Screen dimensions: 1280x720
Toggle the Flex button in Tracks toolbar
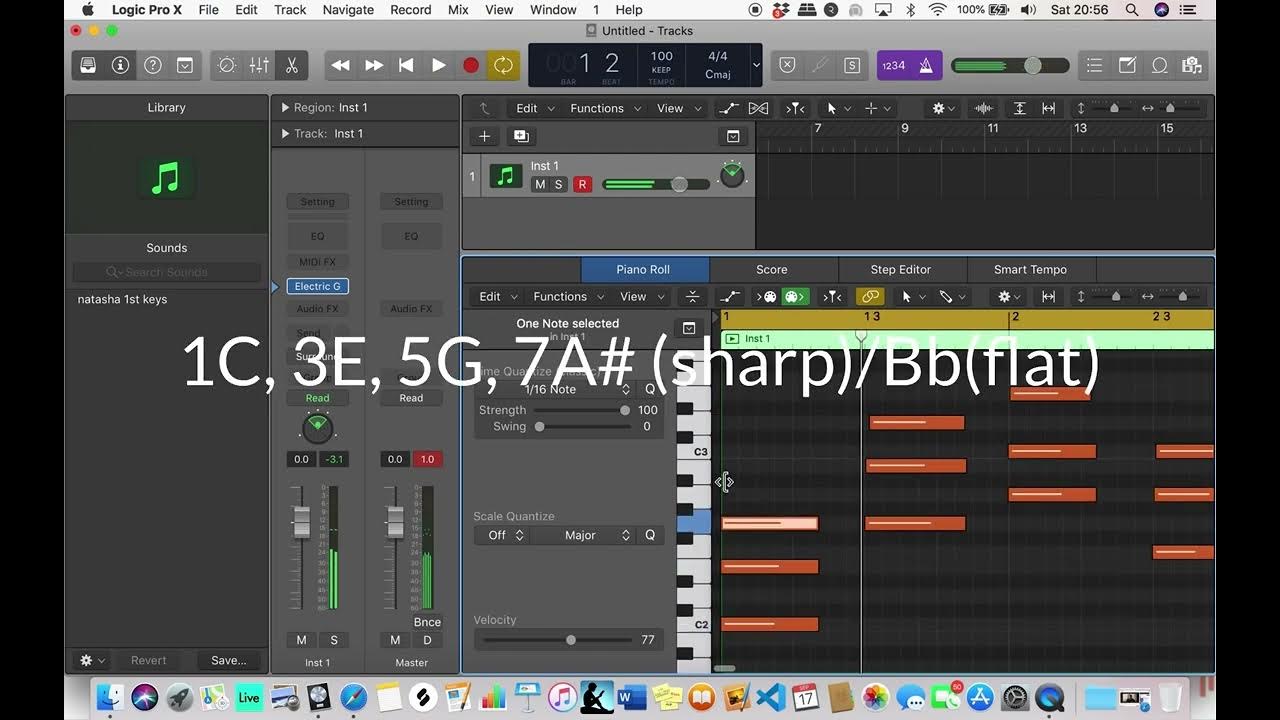(758, 108)
